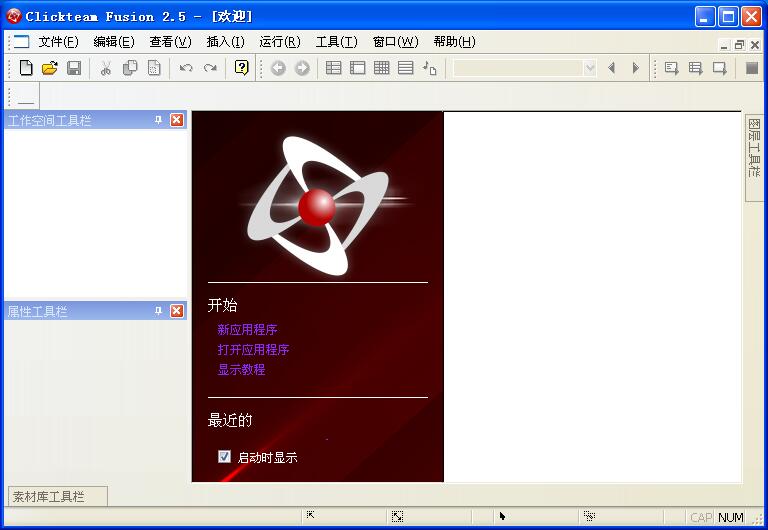Open the 运行(R) menu
Screen dimensions: 768x530
280,42
